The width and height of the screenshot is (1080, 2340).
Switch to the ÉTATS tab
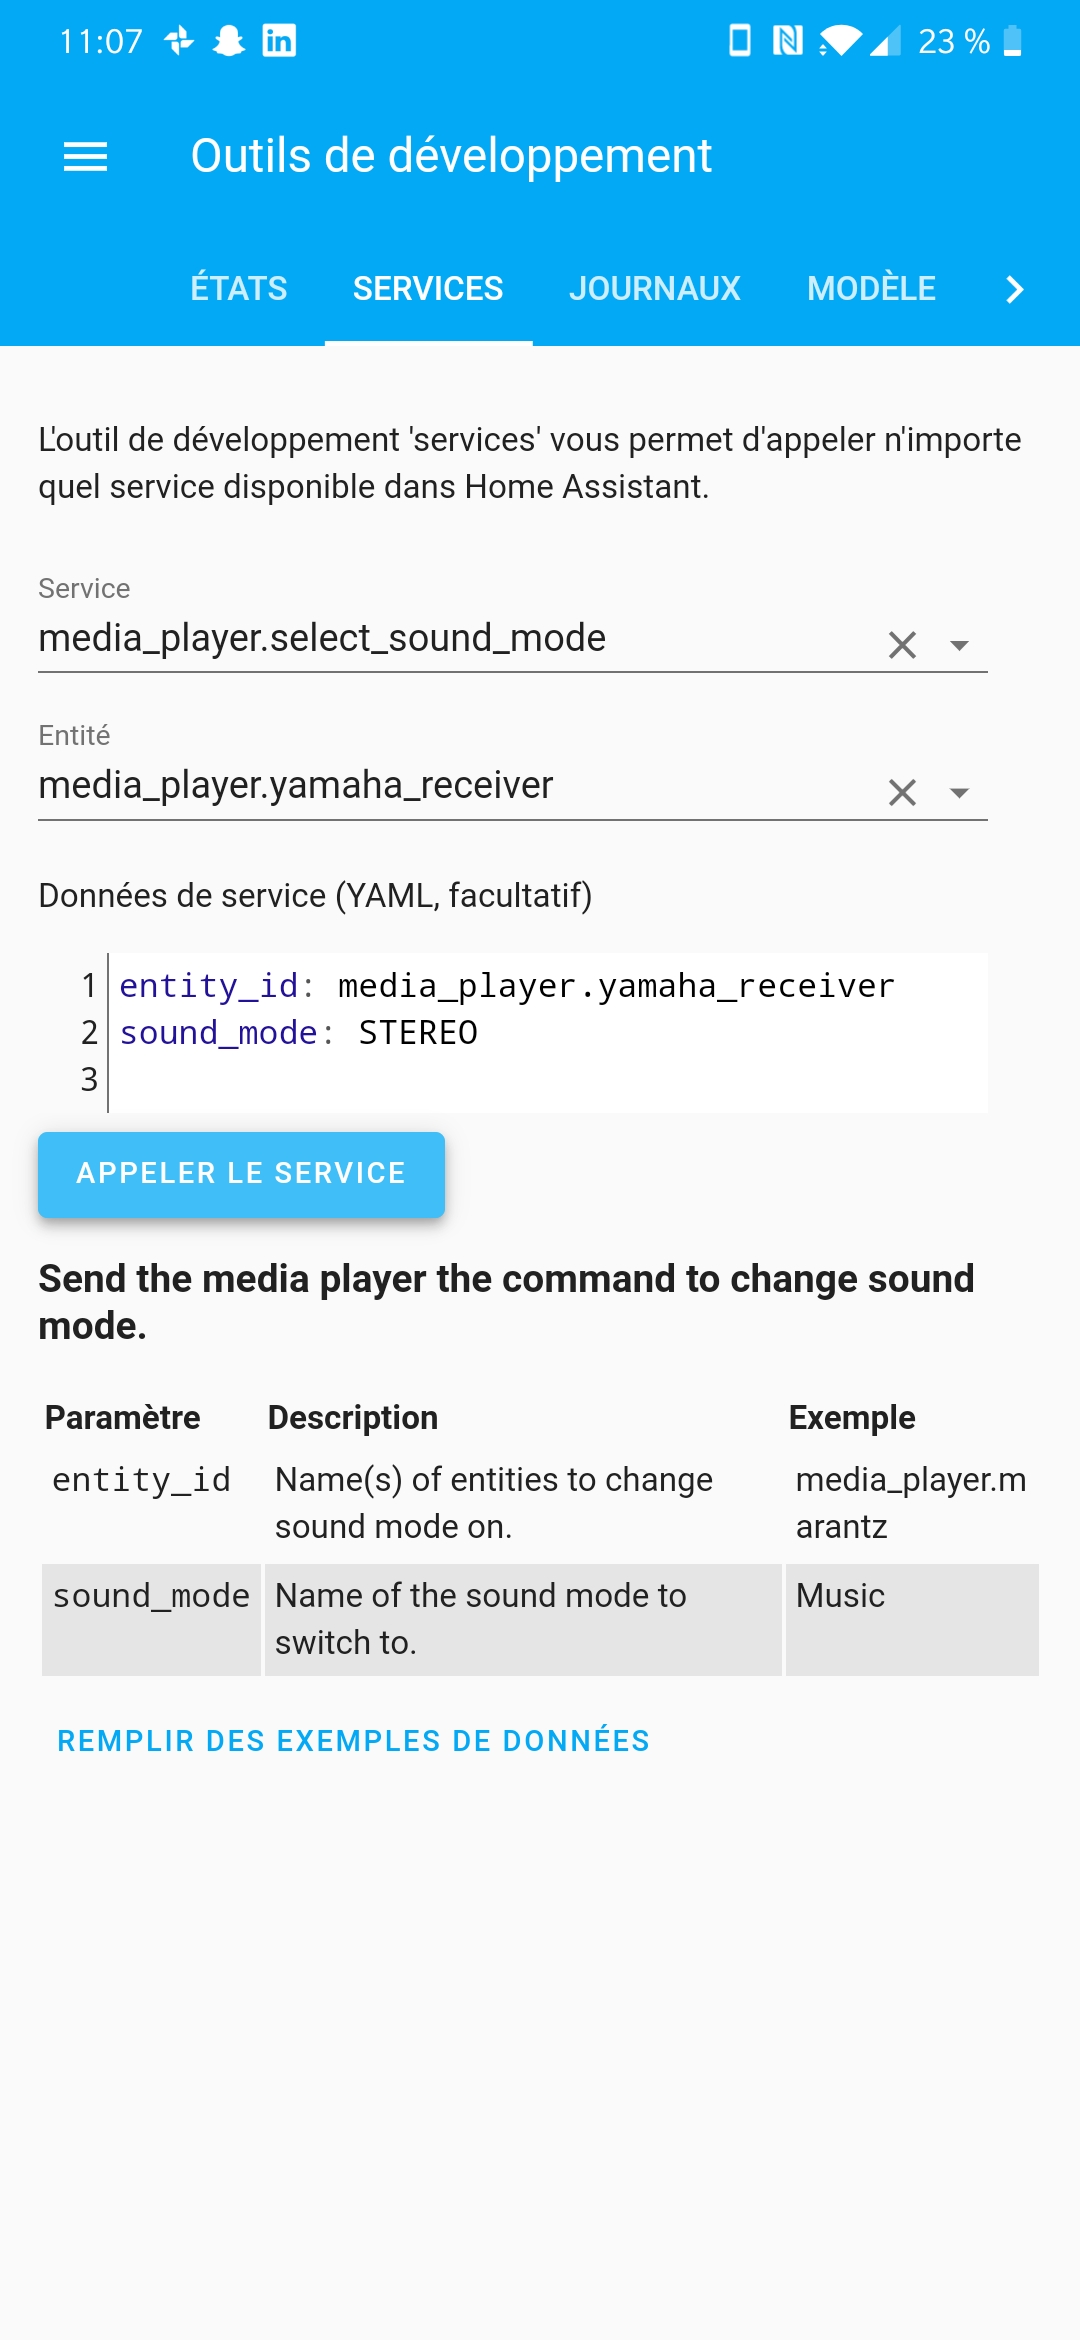pyautogui.click(x=239, y=289)
